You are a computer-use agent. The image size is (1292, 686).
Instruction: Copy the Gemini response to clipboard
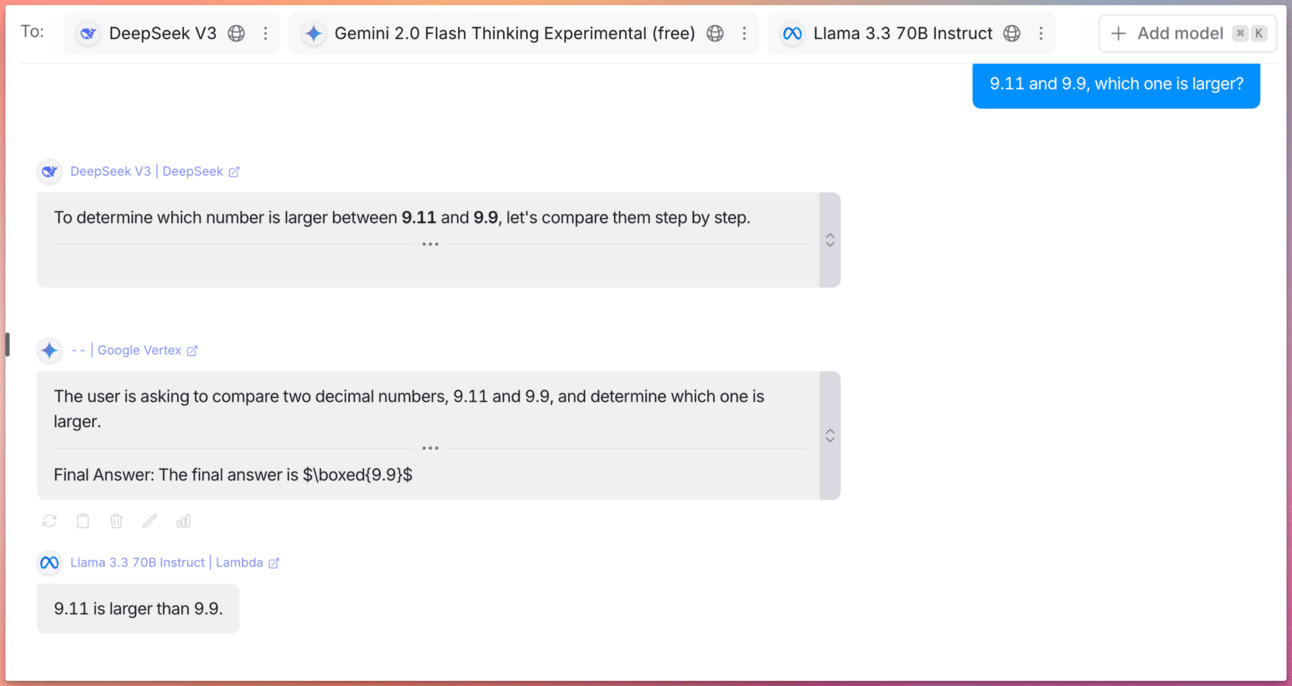point(83,521)
